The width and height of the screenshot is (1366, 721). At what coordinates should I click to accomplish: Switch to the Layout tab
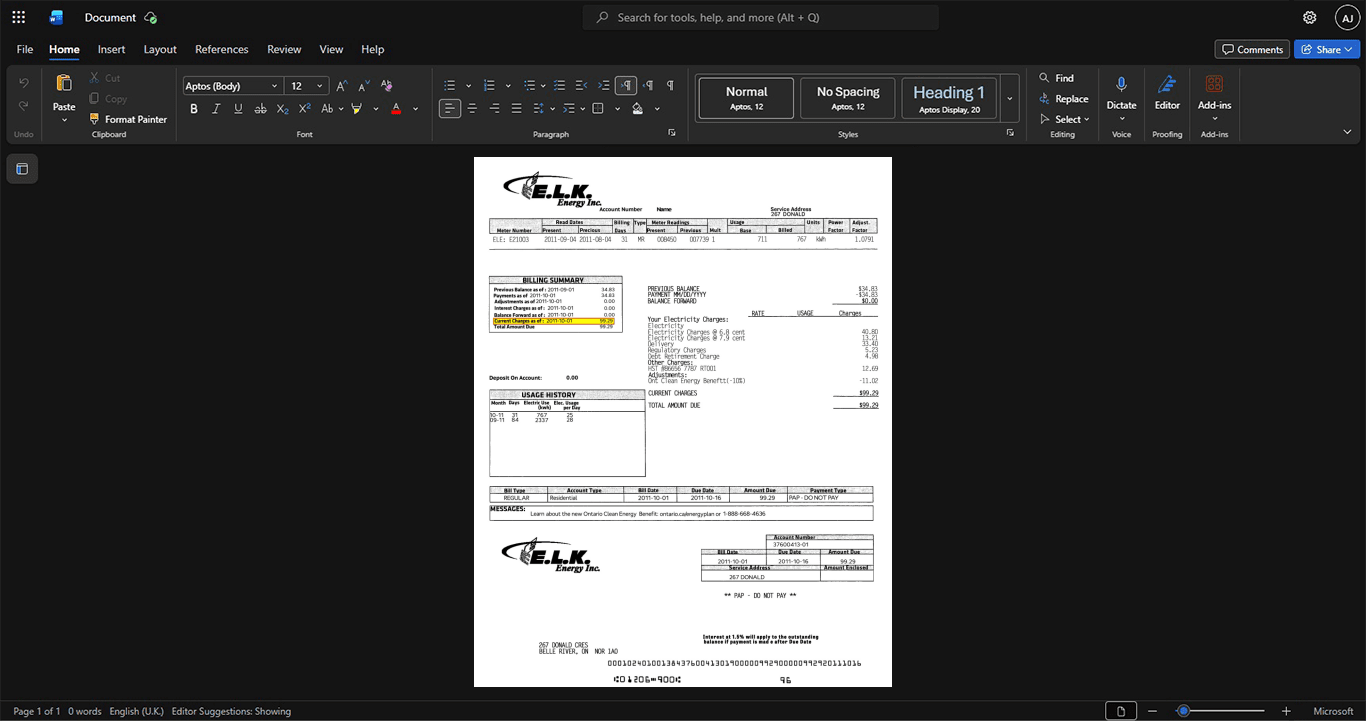[160, 49]
